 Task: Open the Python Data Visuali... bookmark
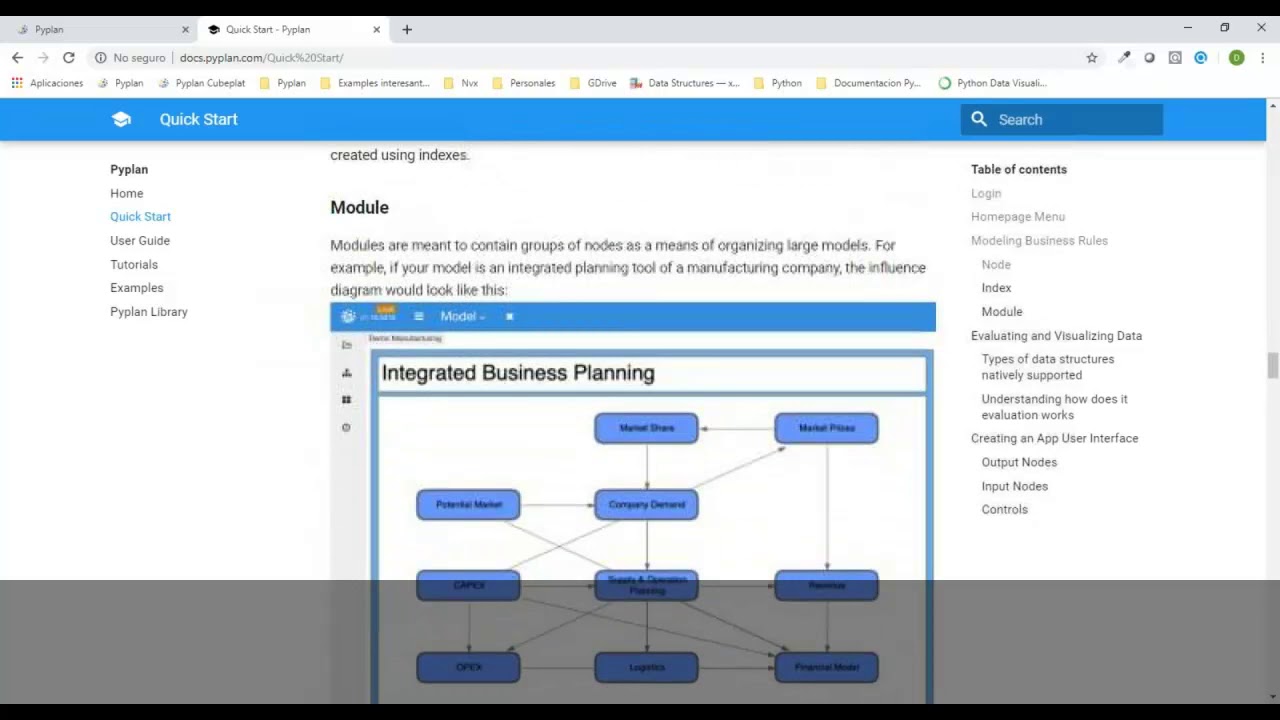(993, 83)
